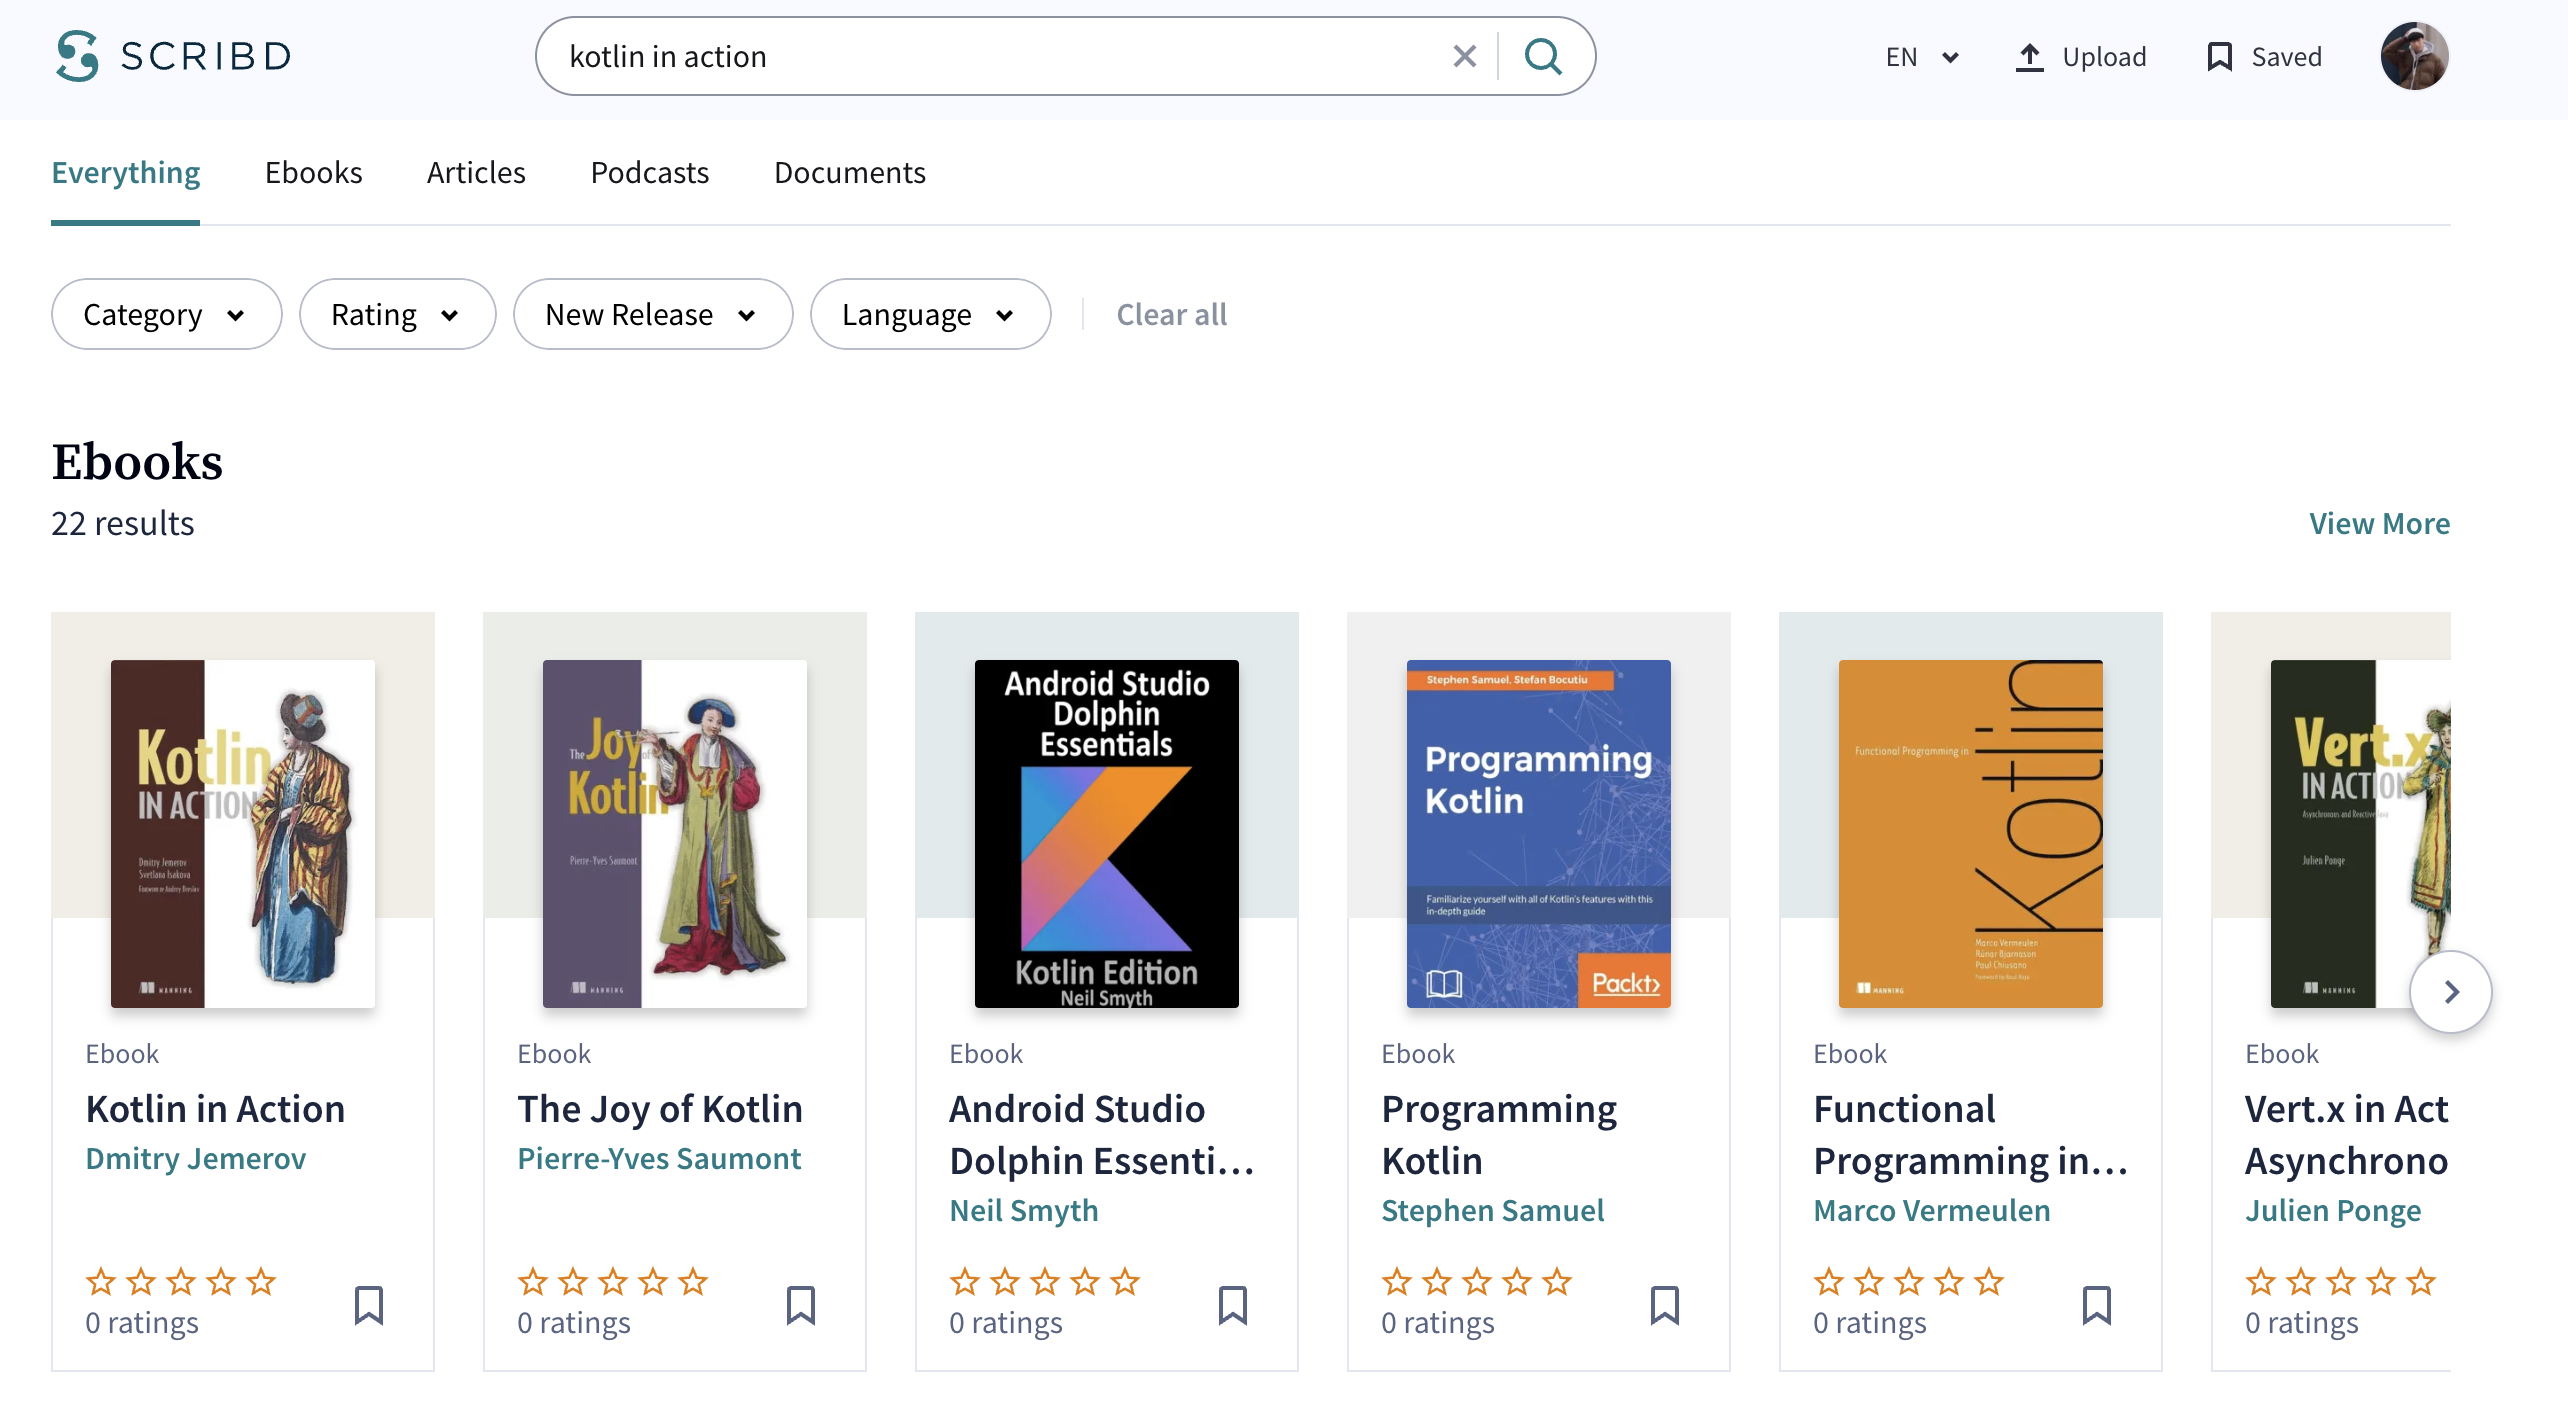Screen dimensions: 2568x1428
Task: Open Vert.x in Action book cover
Action: (2361, 833)
